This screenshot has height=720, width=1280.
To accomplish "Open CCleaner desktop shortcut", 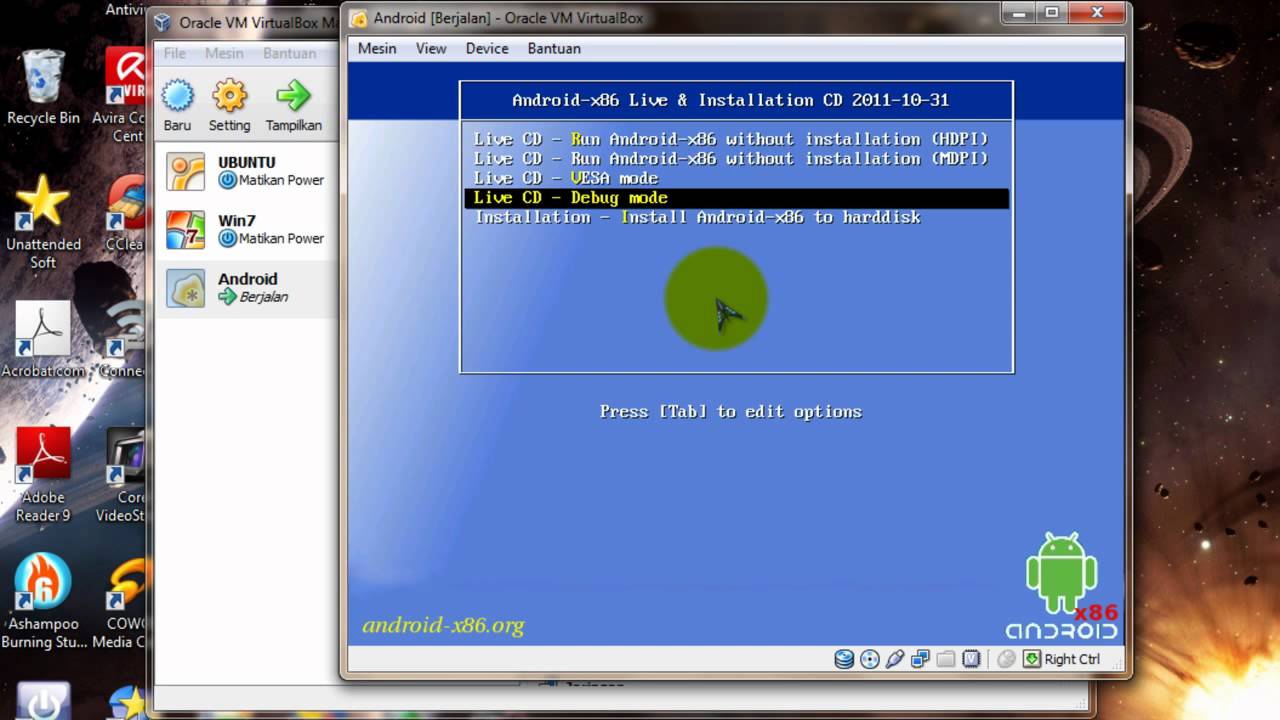I will 125,213.
